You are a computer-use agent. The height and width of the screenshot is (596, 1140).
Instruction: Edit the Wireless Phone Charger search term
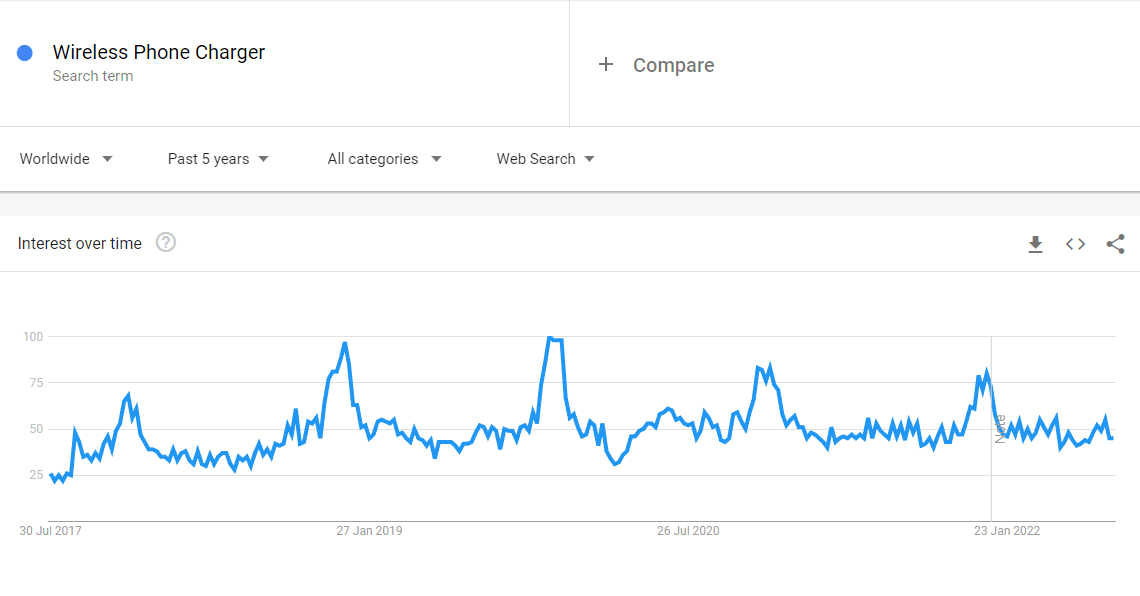point(158,52)
